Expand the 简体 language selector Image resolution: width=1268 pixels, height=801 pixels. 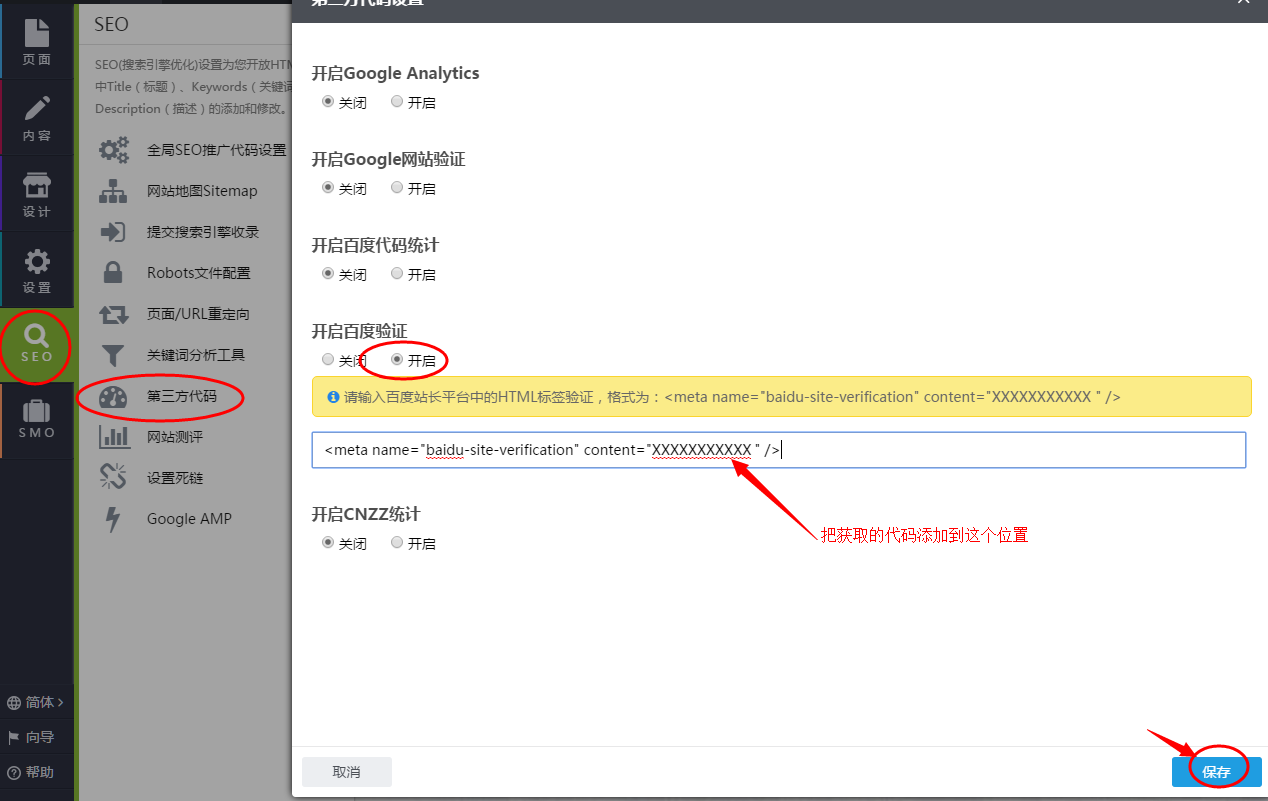tap(36, 702)
